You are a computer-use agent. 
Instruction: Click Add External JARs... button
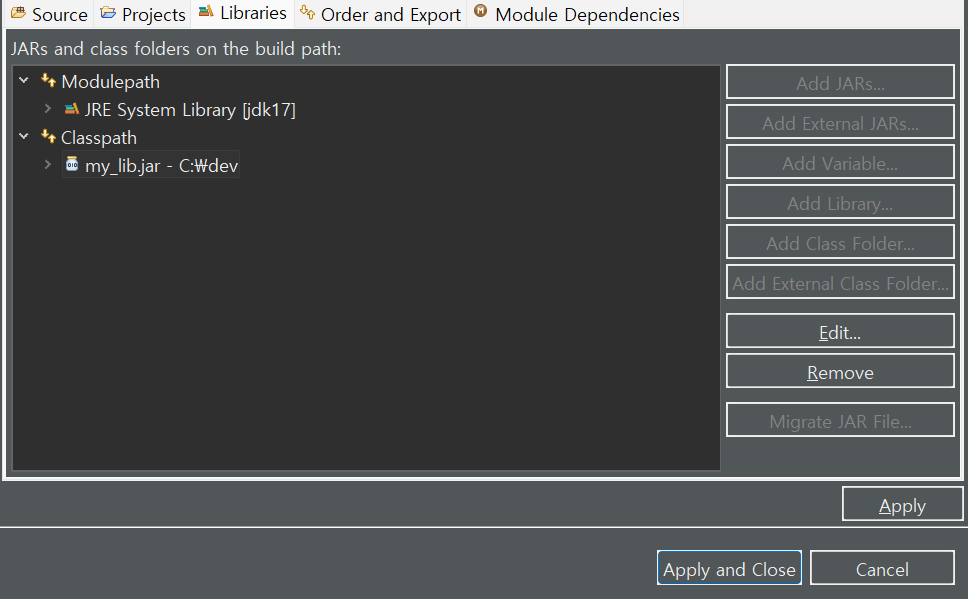[x=840, y=122]
